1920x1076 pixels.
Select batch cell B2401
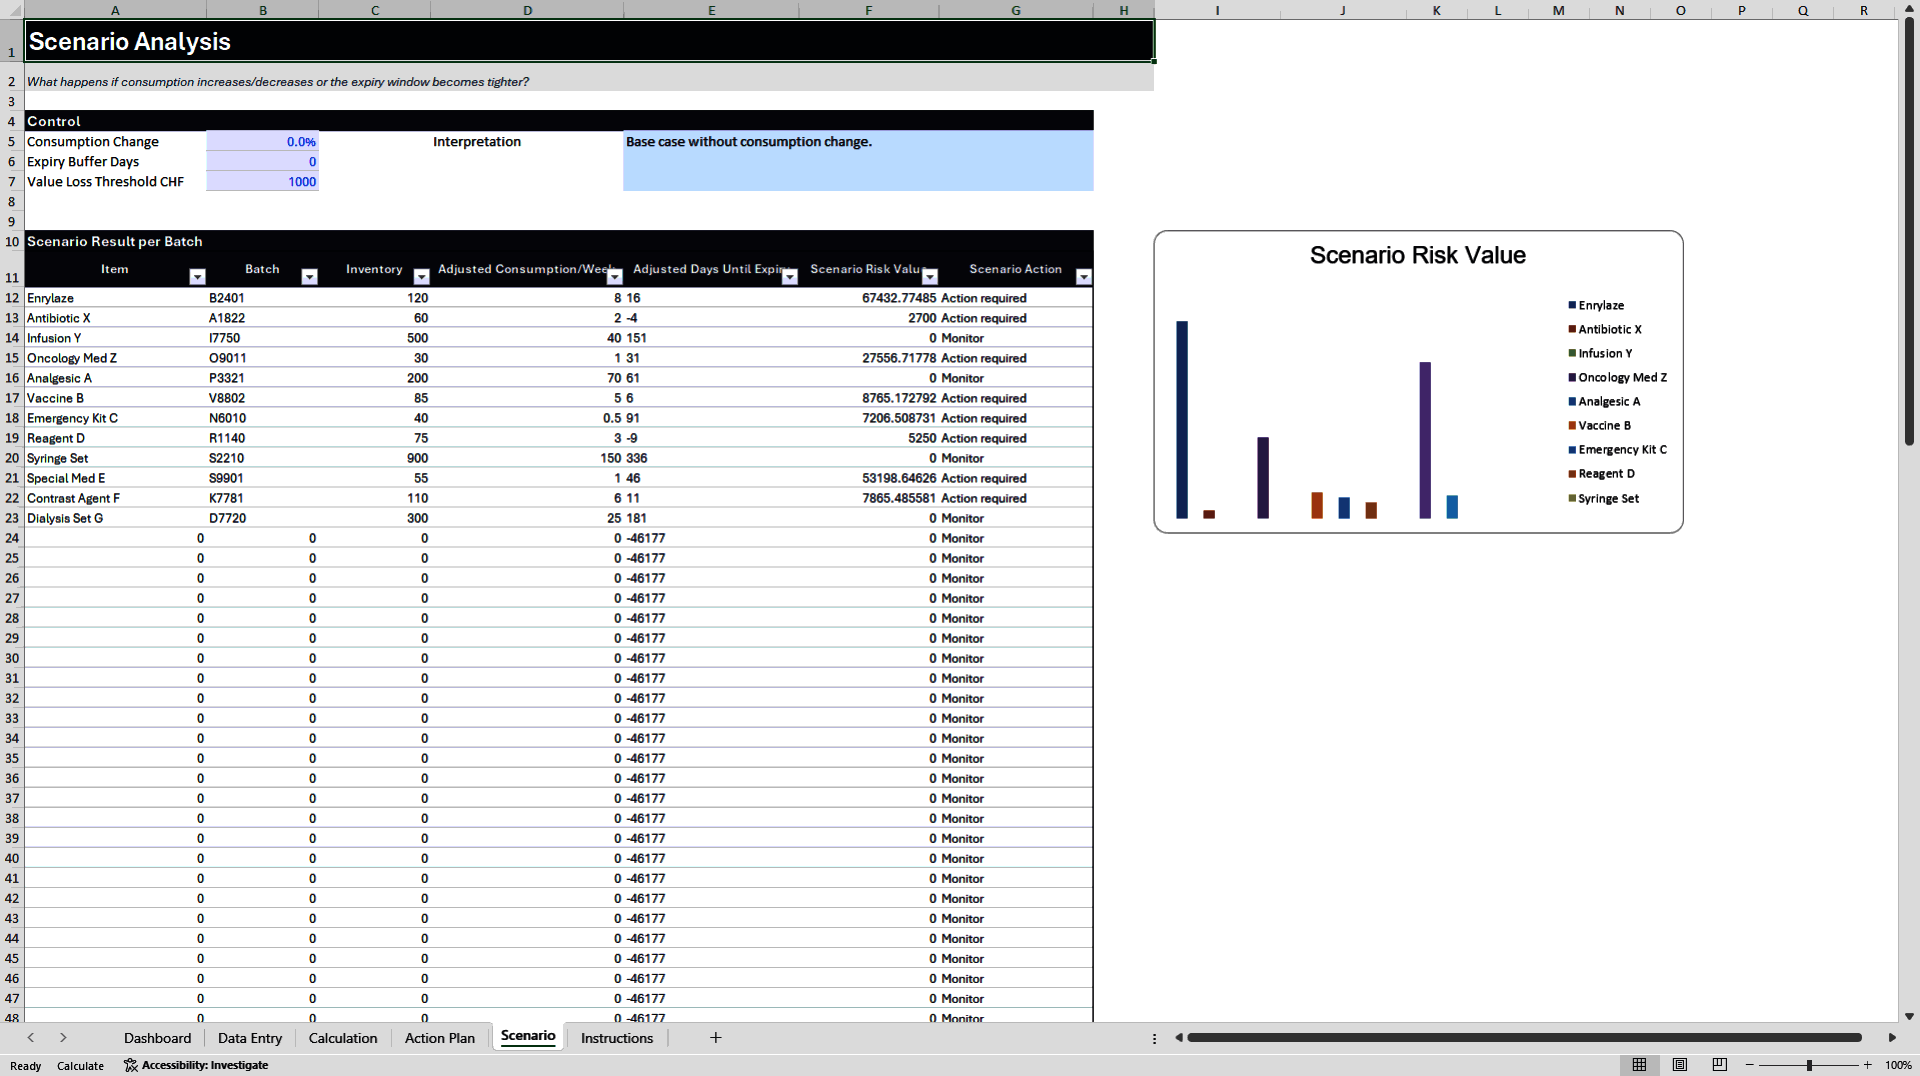262,298
